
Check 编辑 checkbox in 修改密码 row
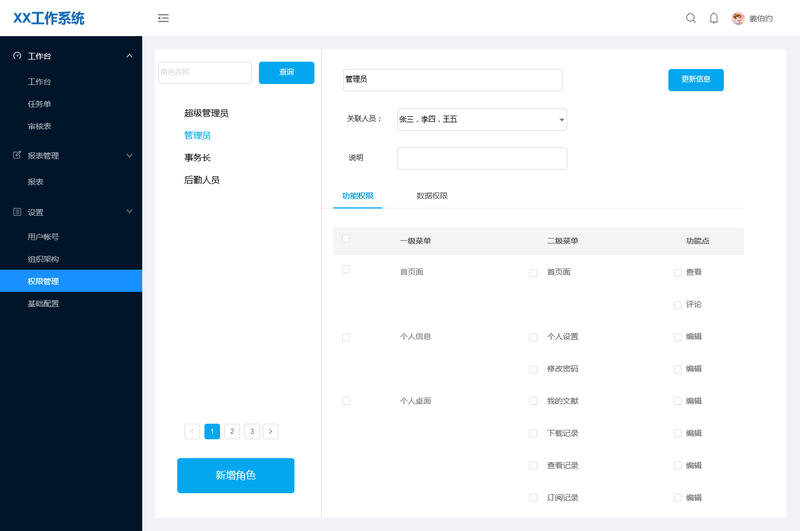pos(678,369)
